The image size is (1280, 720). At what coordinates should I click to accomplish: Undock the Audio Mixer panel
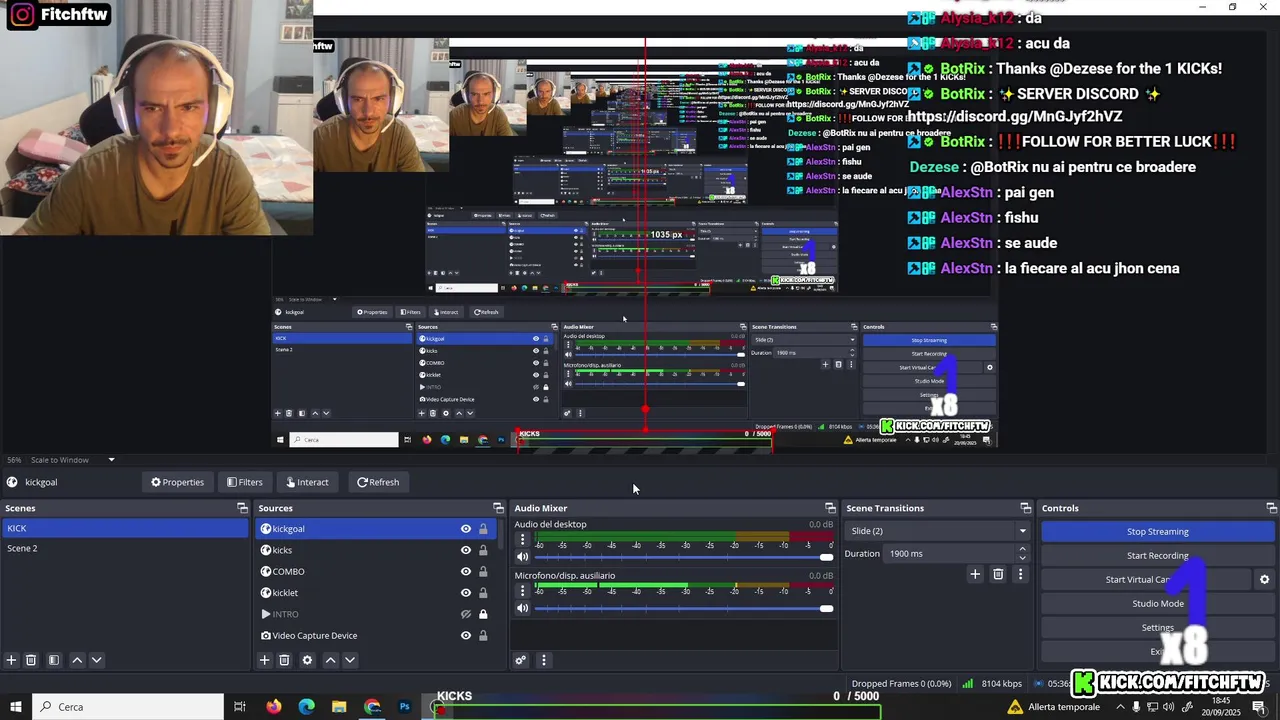coord(830,508)
